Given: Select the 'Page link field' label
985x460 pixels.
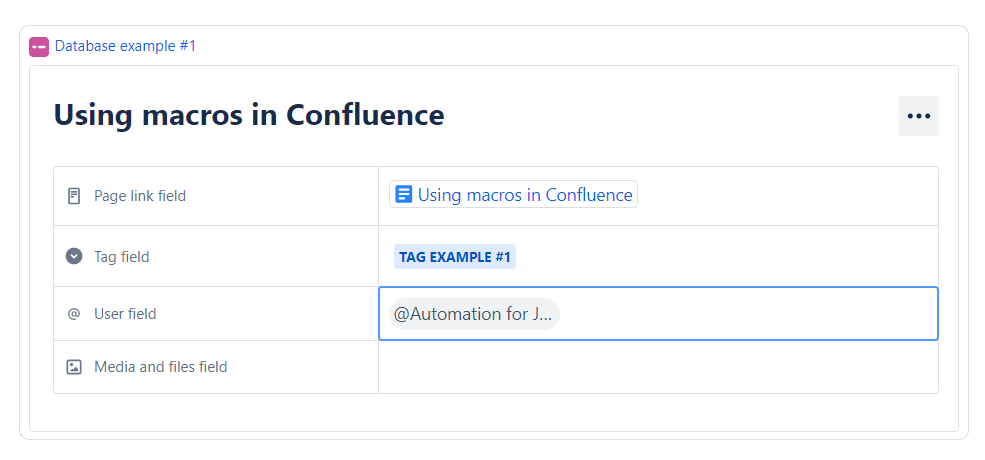Looking at the screenshot, I should 139,196.
